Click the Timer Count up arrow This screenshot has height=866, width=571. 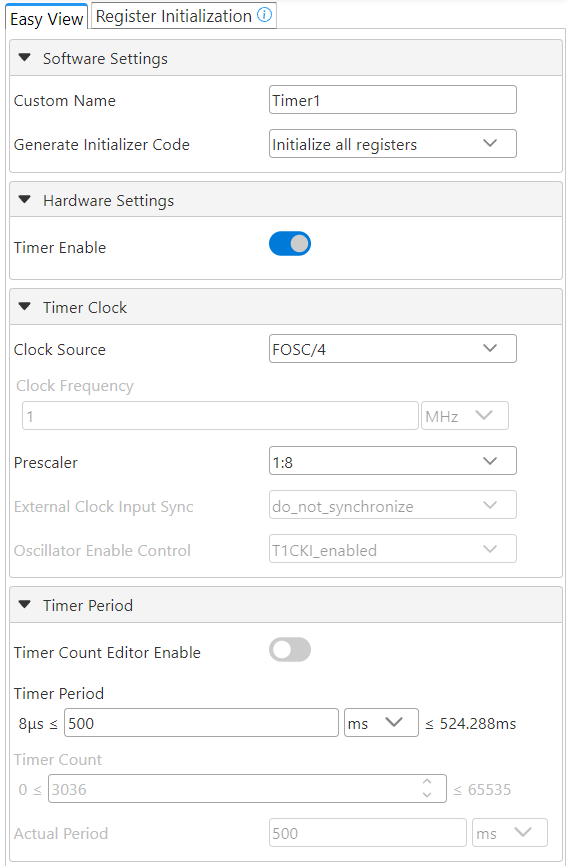pyautogui.click(x=427, y=782)
